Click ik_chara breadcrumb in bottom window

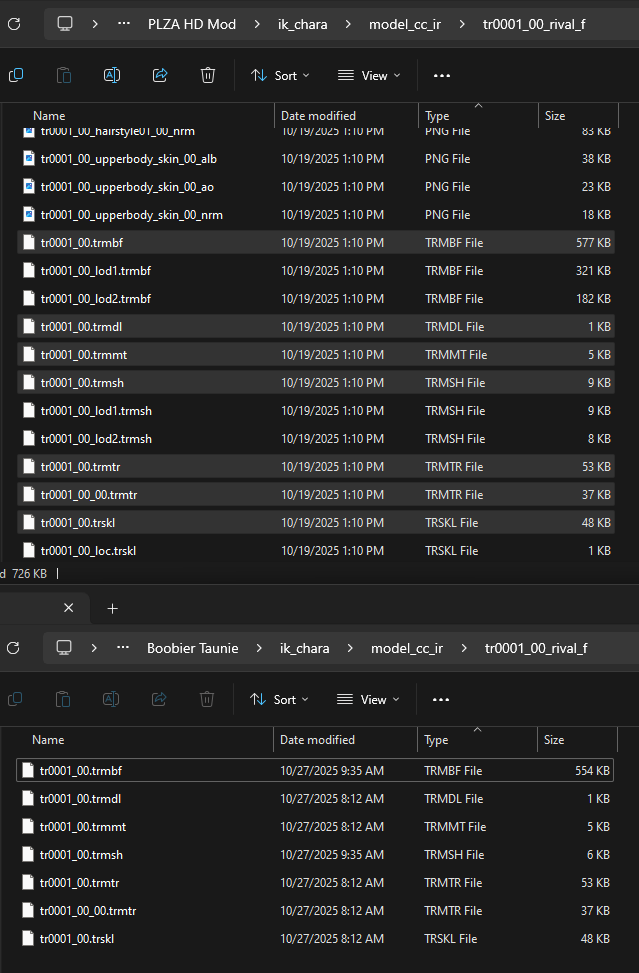305,648
